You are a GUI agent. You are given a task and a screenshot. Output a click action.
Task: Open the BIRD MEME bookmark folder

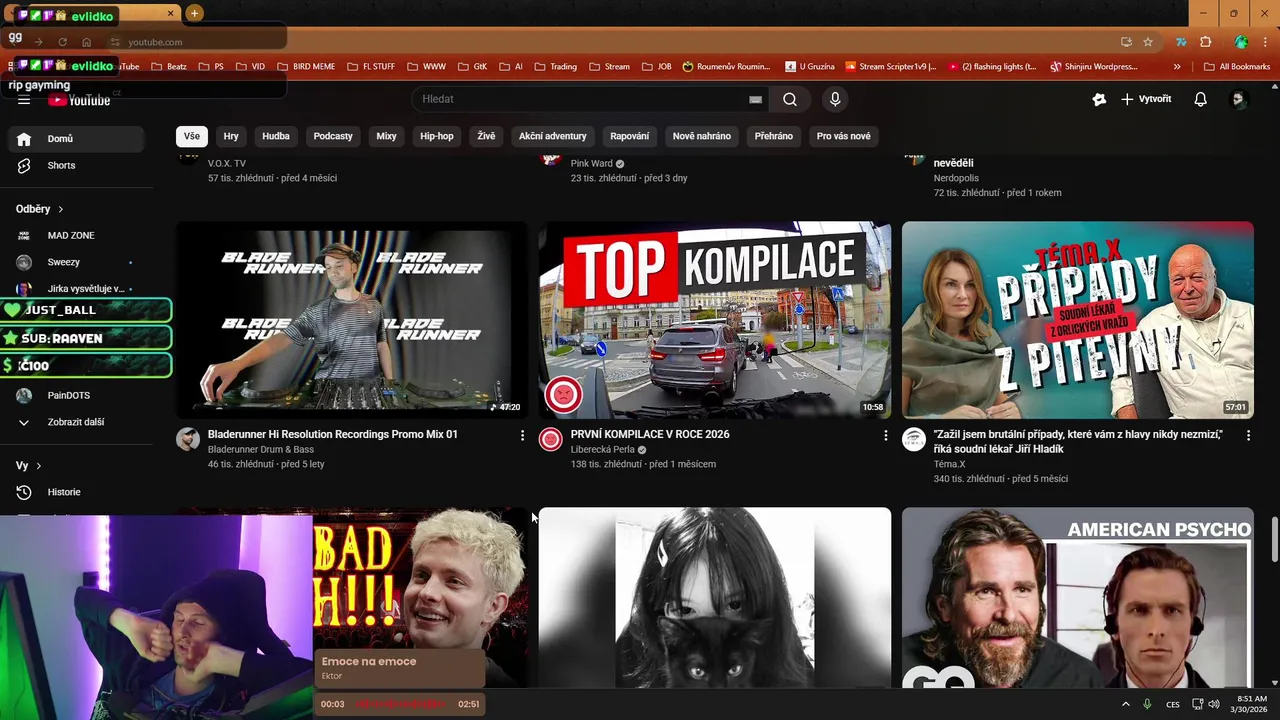(306, 67)
